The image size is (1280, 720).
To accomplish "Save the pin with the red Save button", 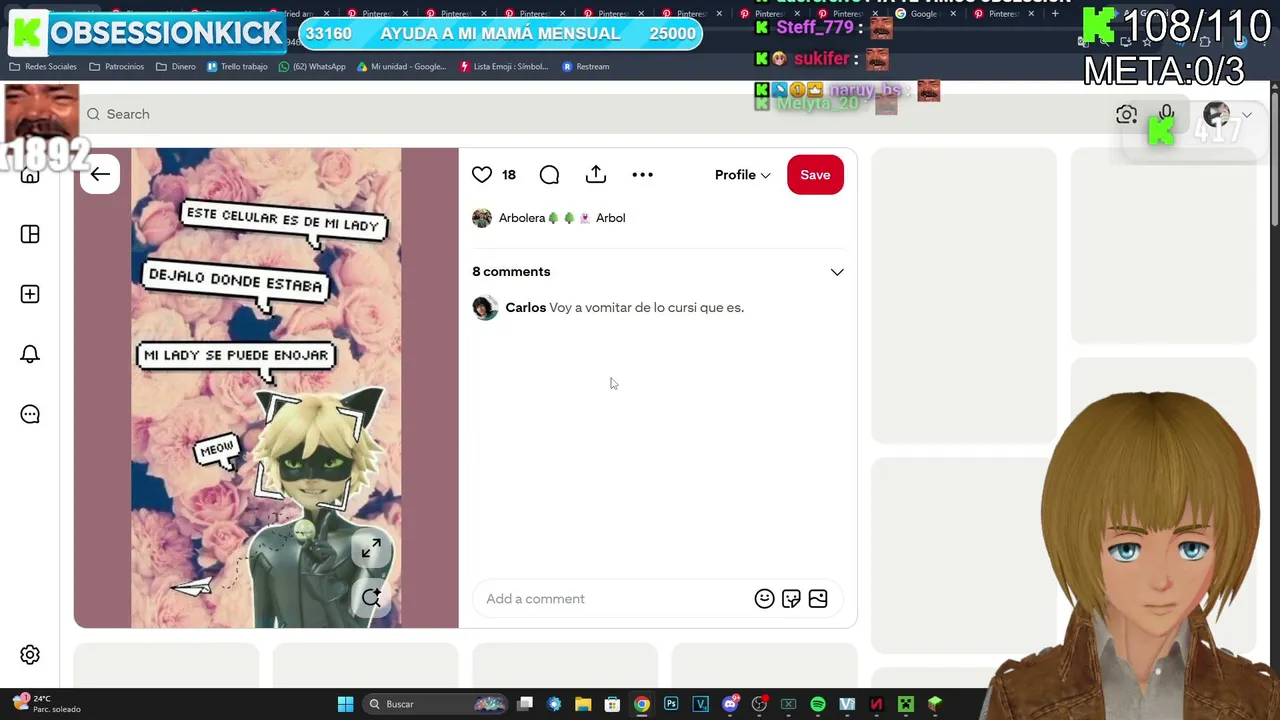I will [x=815, y=175].
